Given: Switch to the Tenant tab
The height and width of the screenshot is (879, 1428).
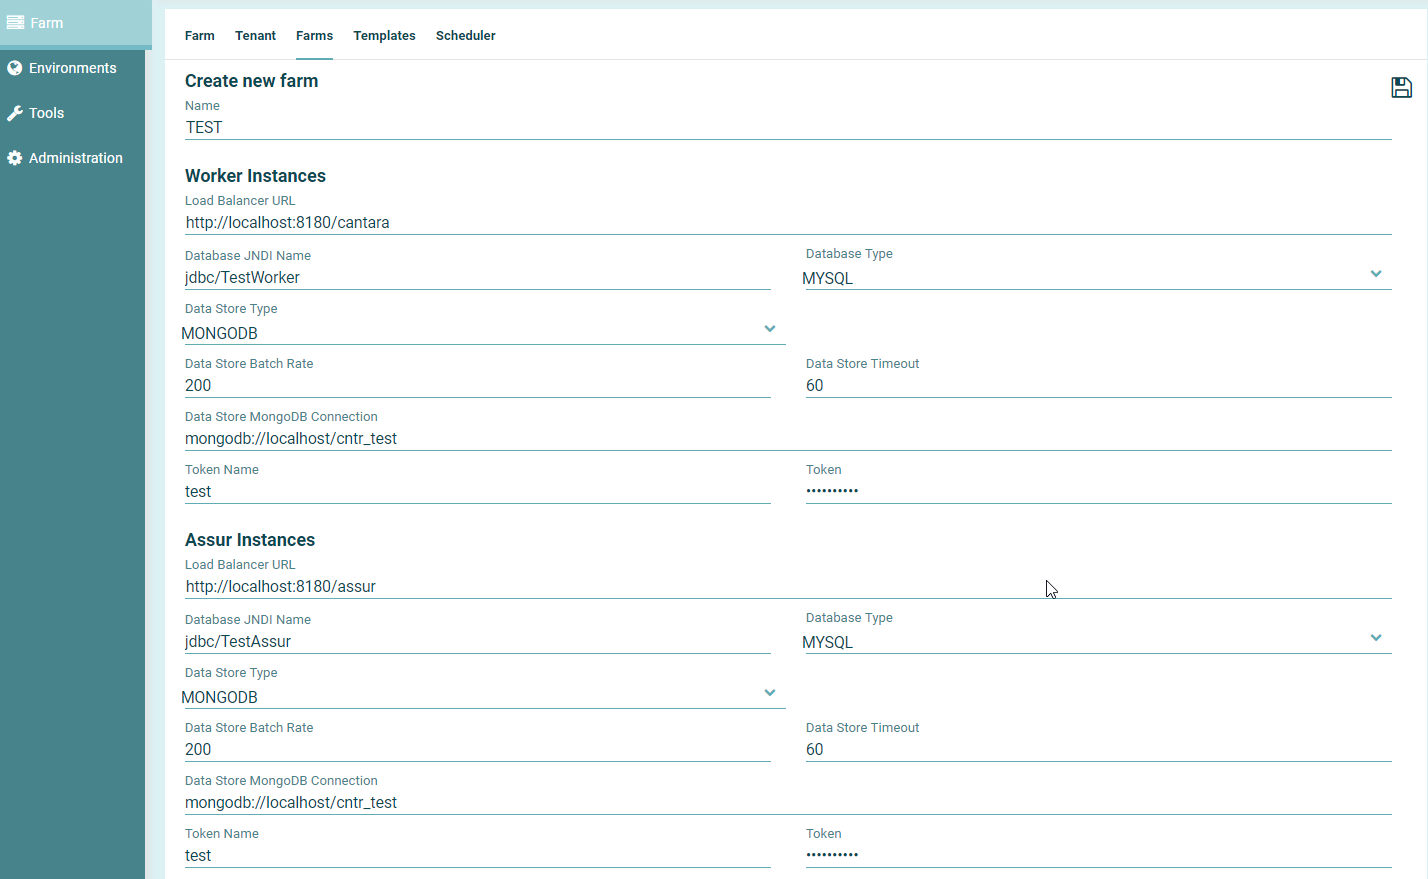Looking at the screenshot, I should pos(255,35).
